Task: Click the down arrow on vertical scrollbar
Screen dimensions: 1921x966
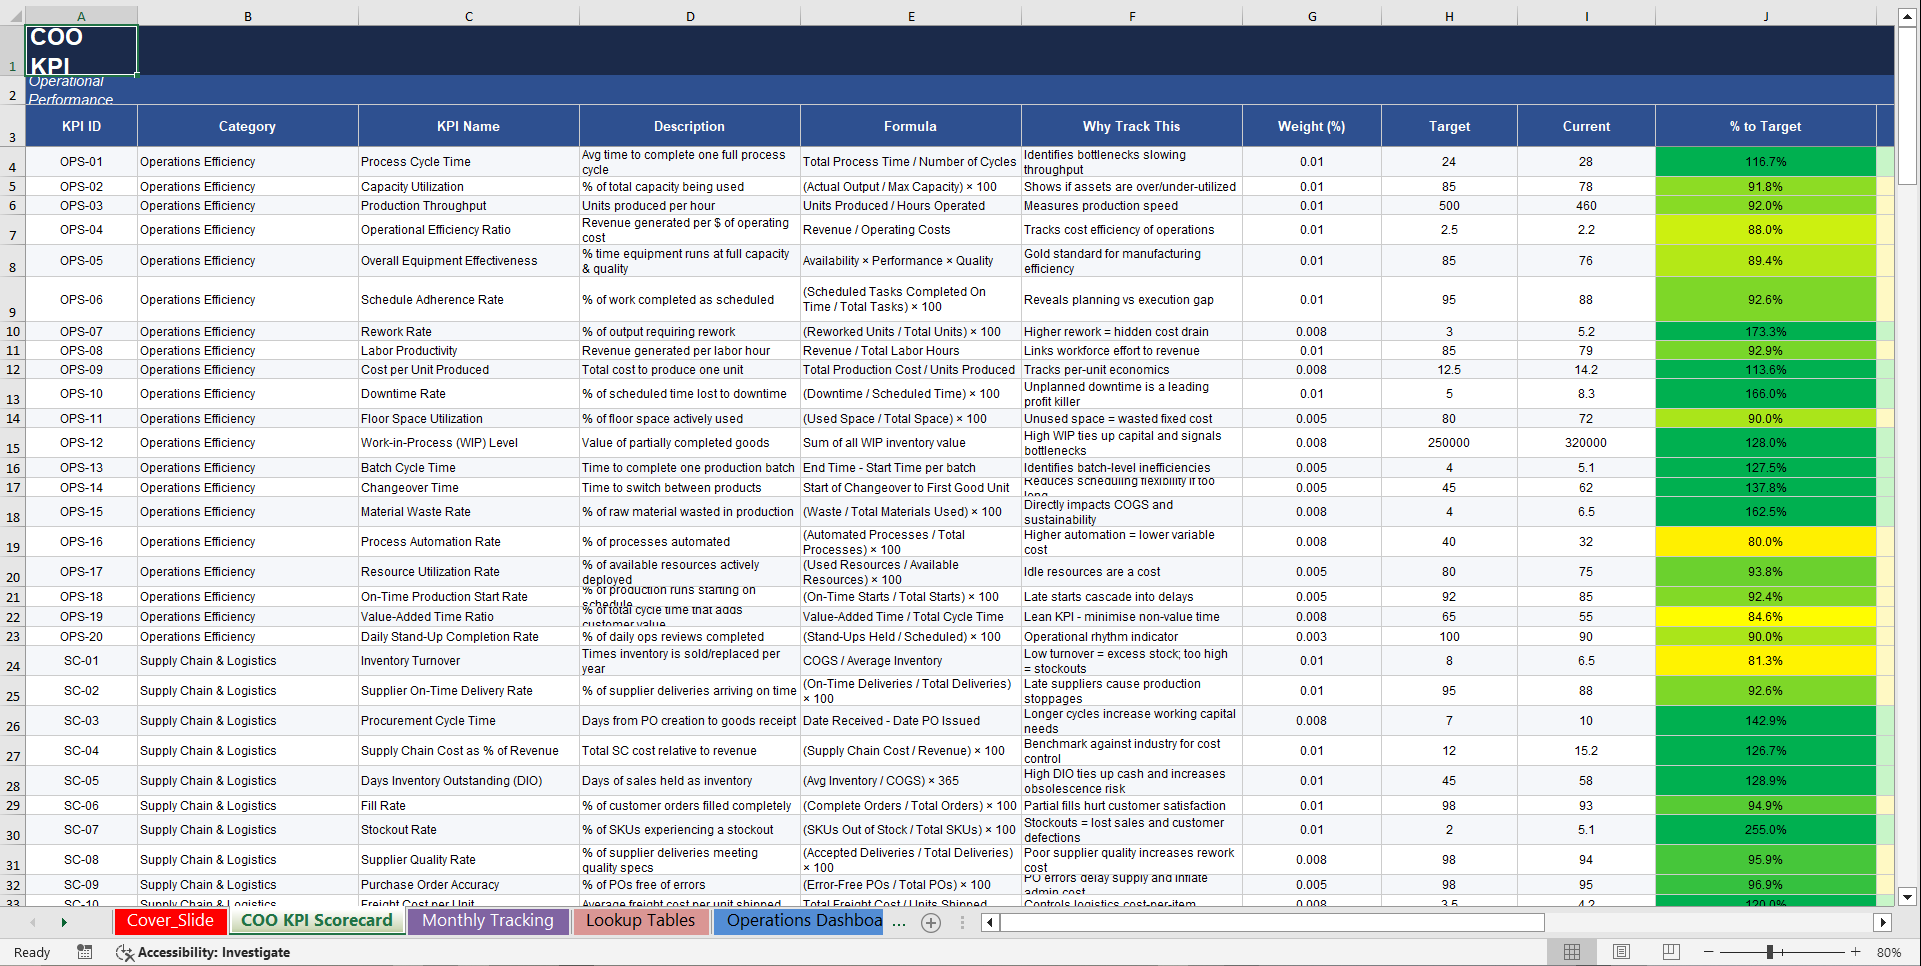Action: (1908, 897)
